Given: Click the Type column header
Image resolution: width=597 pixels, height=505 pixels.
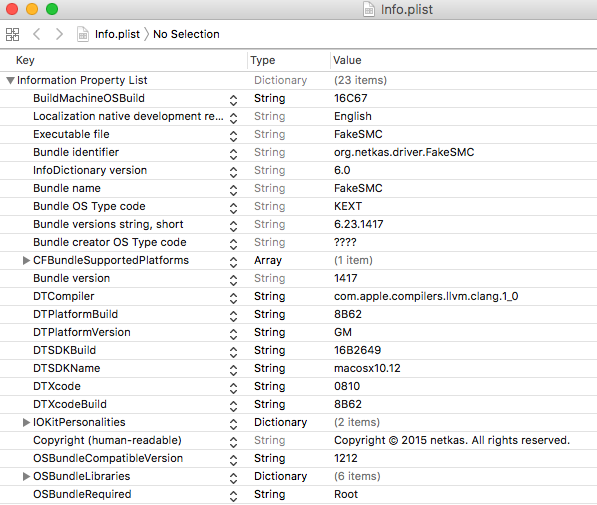Looking at the screenshot, I should (263, 60).
